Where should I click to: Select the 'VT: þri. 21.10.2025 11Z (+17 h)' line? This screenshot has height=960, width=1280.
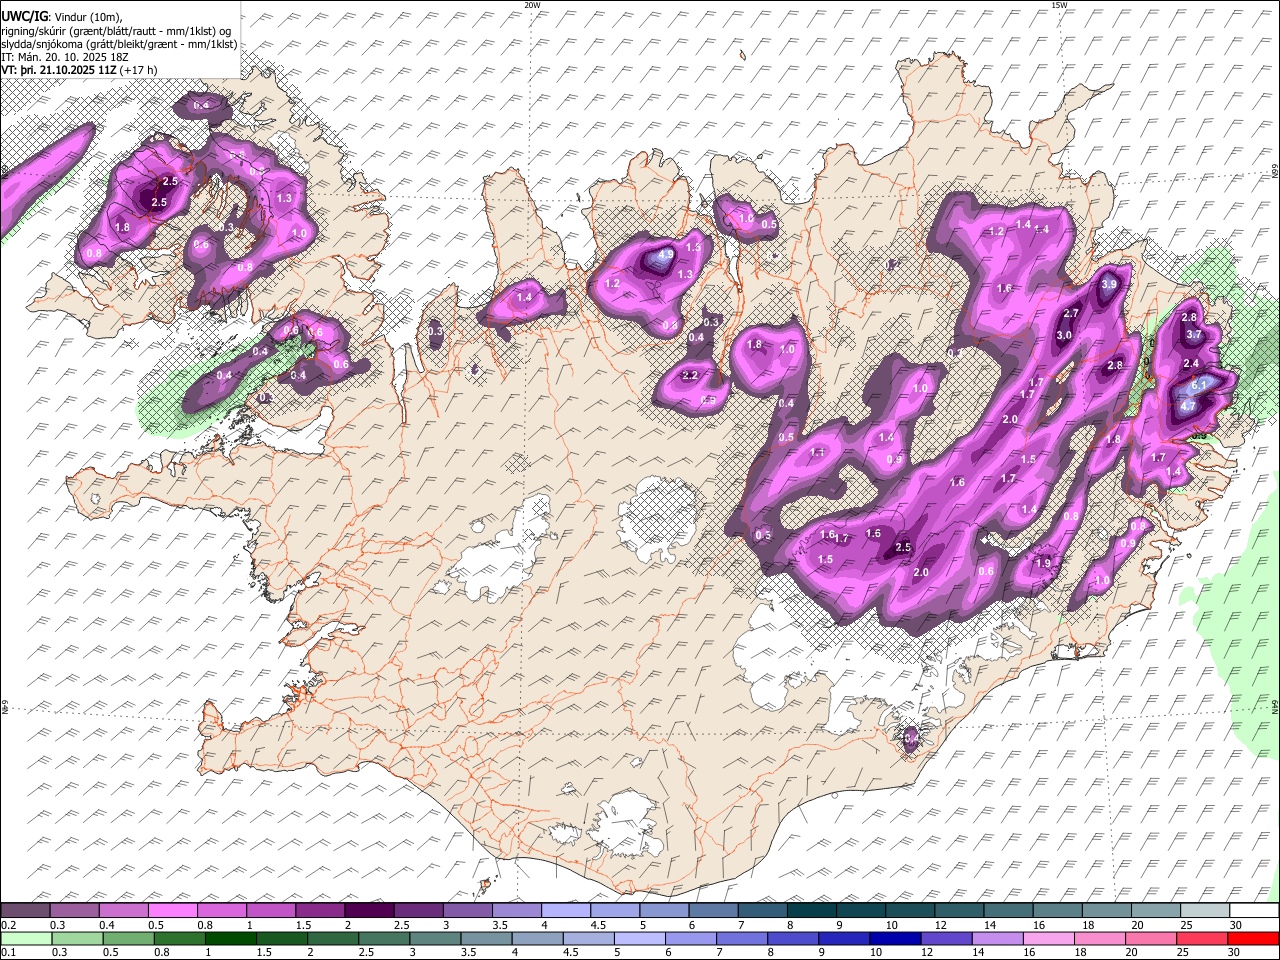click(x=79, y=70)
